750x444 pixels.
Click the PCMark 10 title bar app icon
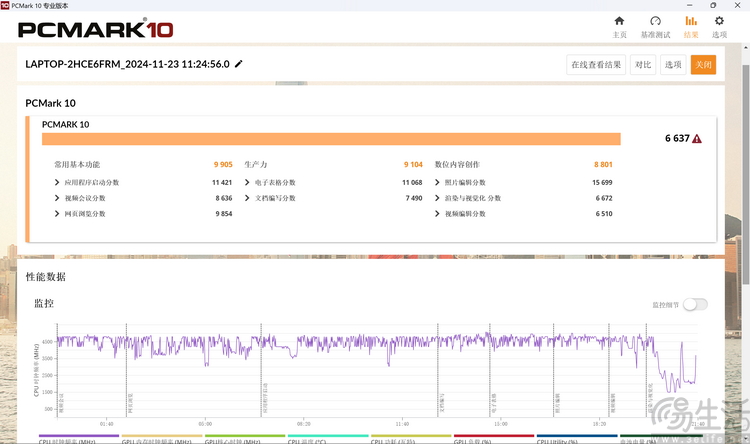(5, 5)
